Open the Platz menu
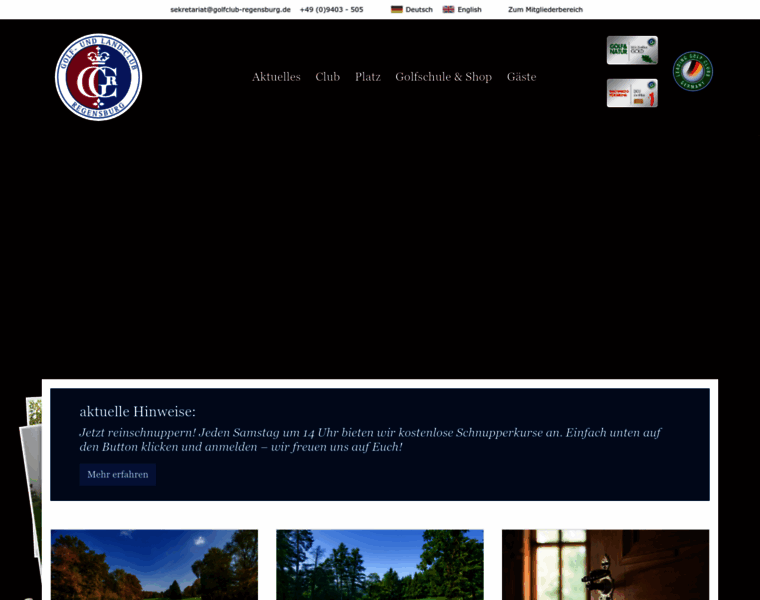Image resolution: width=760 pixels, height=600 pixels. point(368,77)
